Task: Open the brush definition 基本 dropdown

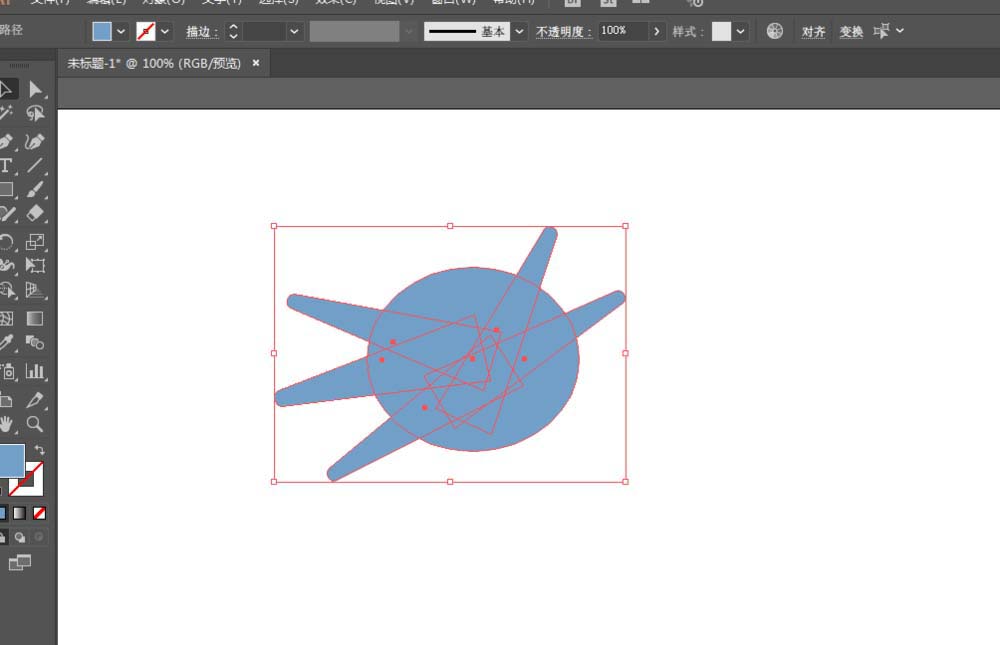Action: (519, 31)
